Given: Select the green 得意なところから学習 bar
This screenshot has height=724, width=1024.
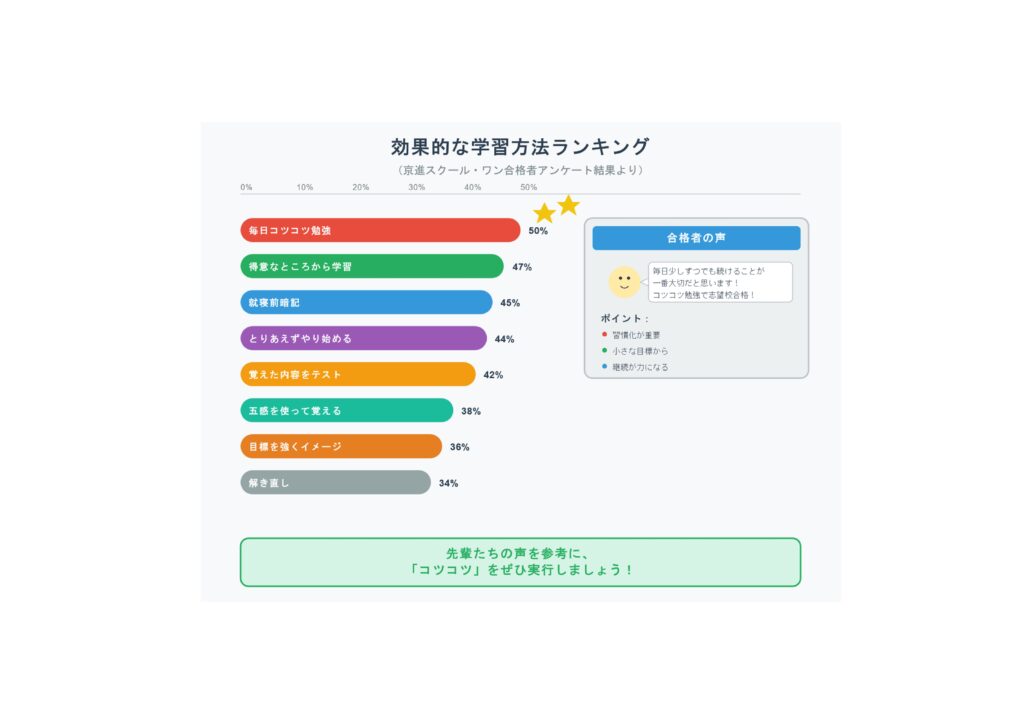Looking at the screenshot, I should 372,266.
